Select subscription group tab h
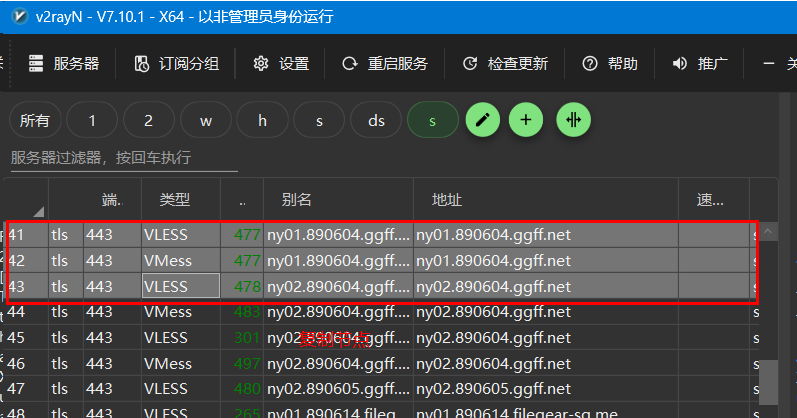The image size is (797, 418). coord(262,121)
